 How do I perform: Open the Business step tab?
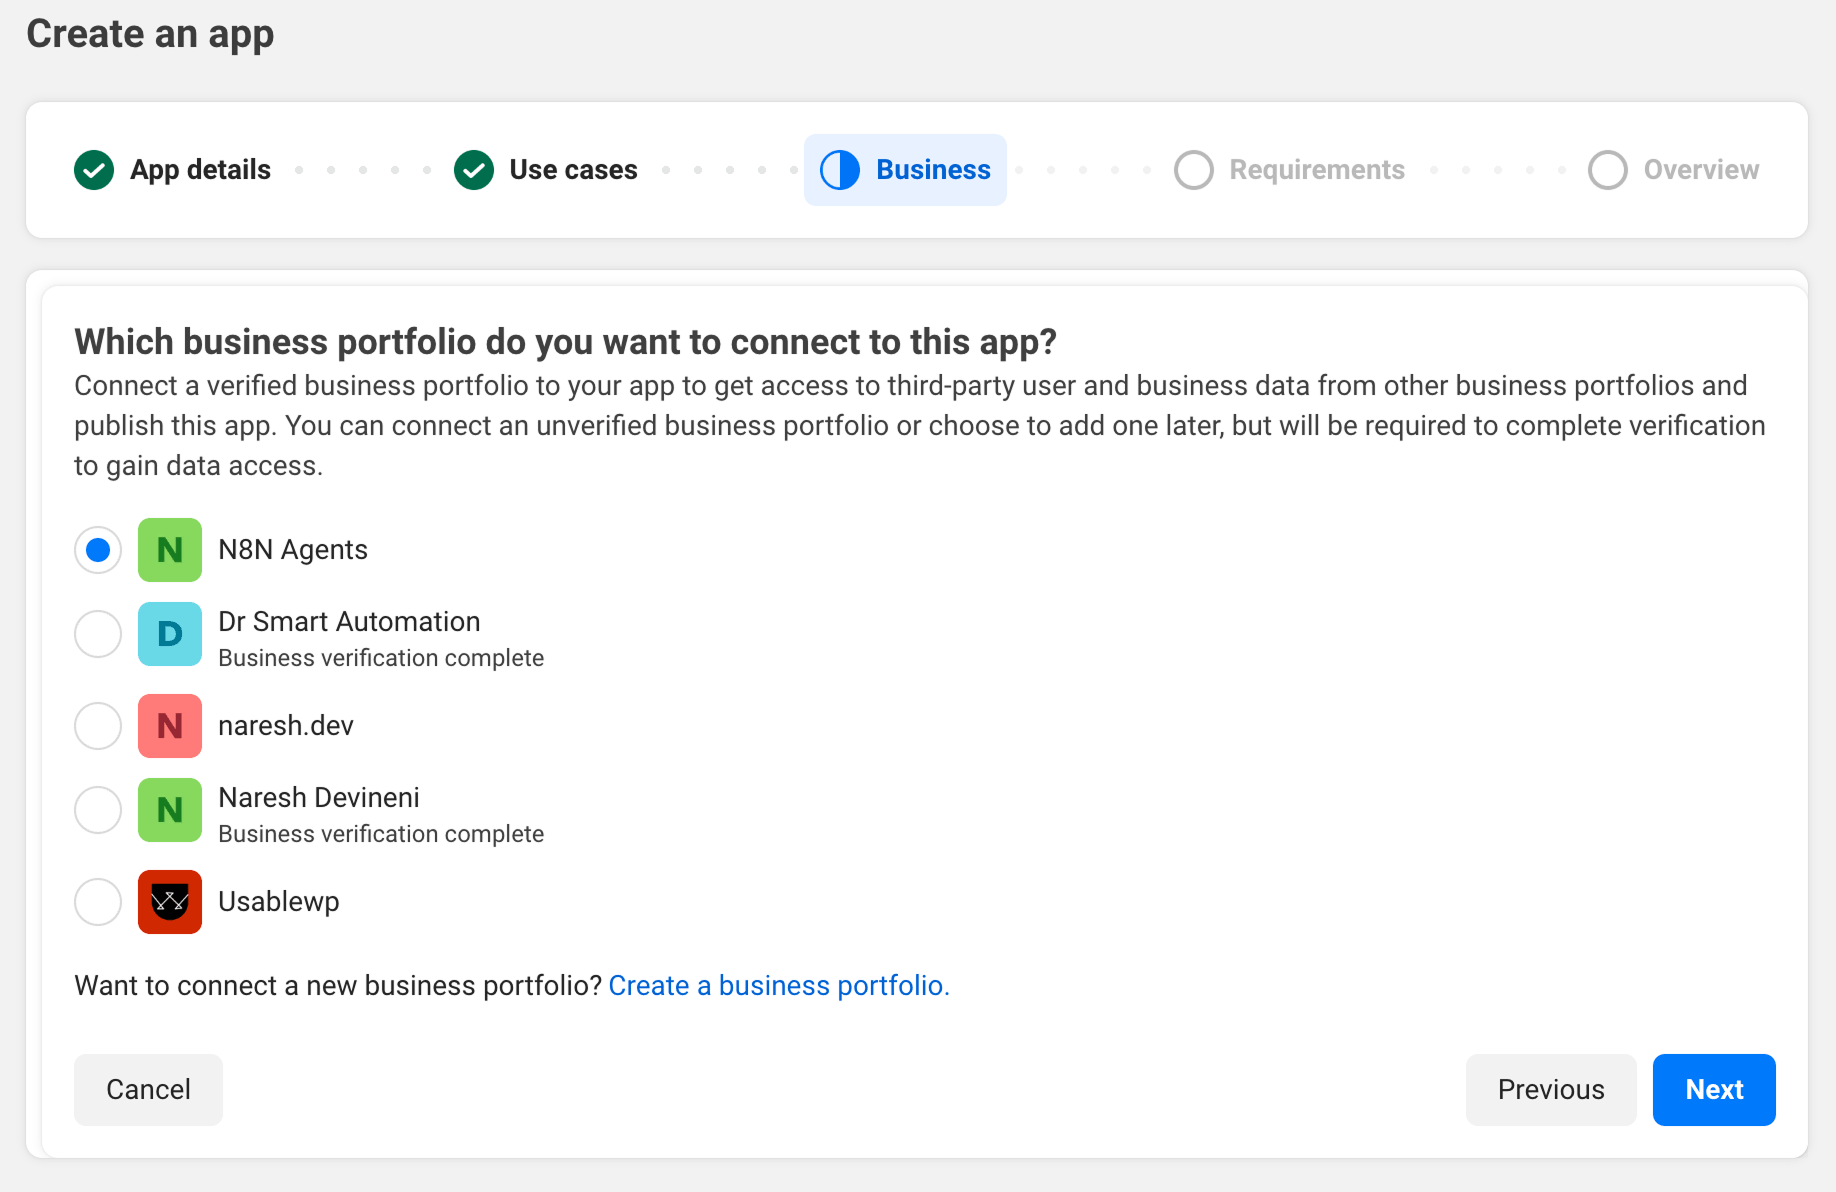point(905,170)
